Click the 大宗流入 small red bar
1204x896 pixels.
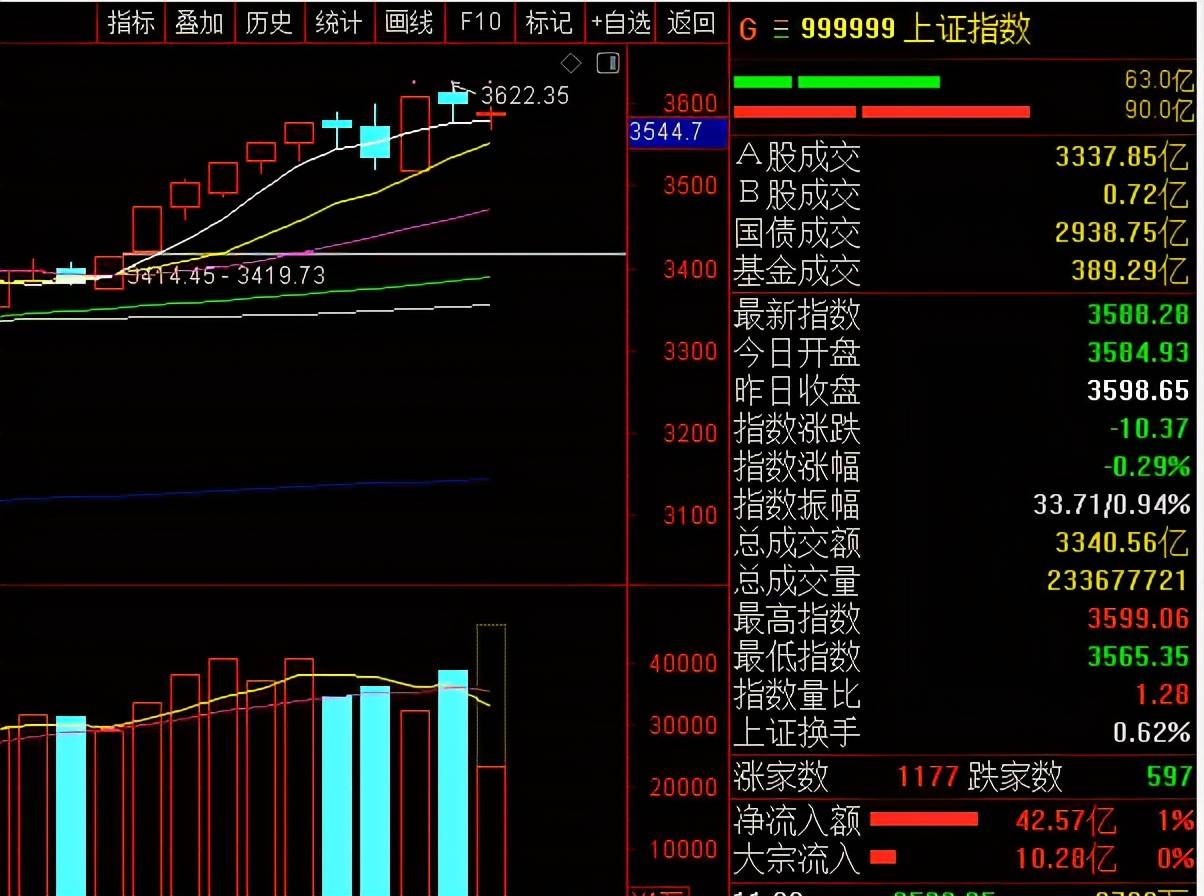[883, 857]
